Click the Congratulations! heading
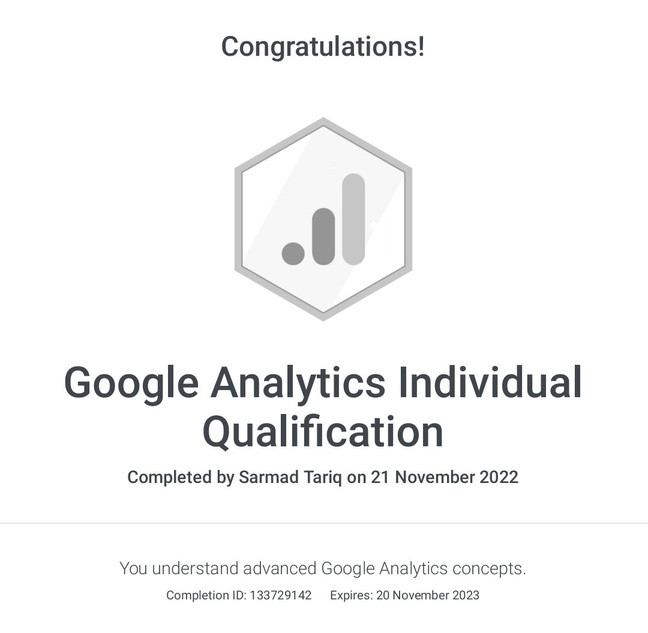The height and width of the screenshot is (633, 648). coord(323,46)
